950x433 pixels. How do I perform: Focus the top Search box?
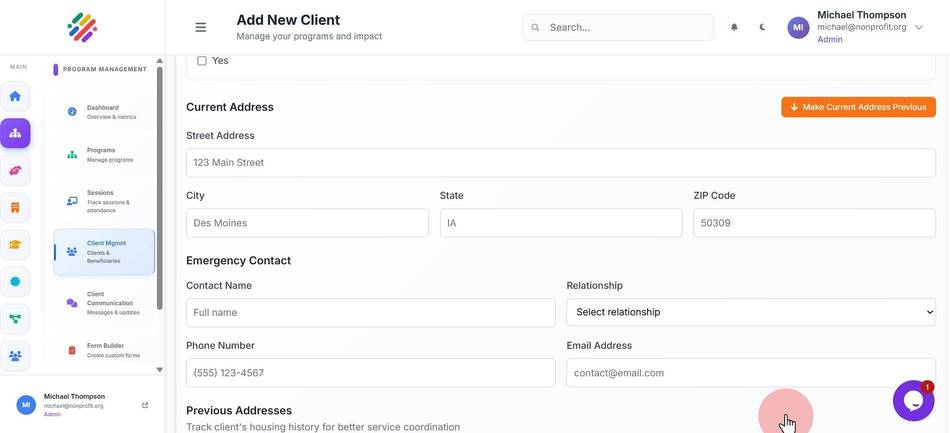click(618, 27)
